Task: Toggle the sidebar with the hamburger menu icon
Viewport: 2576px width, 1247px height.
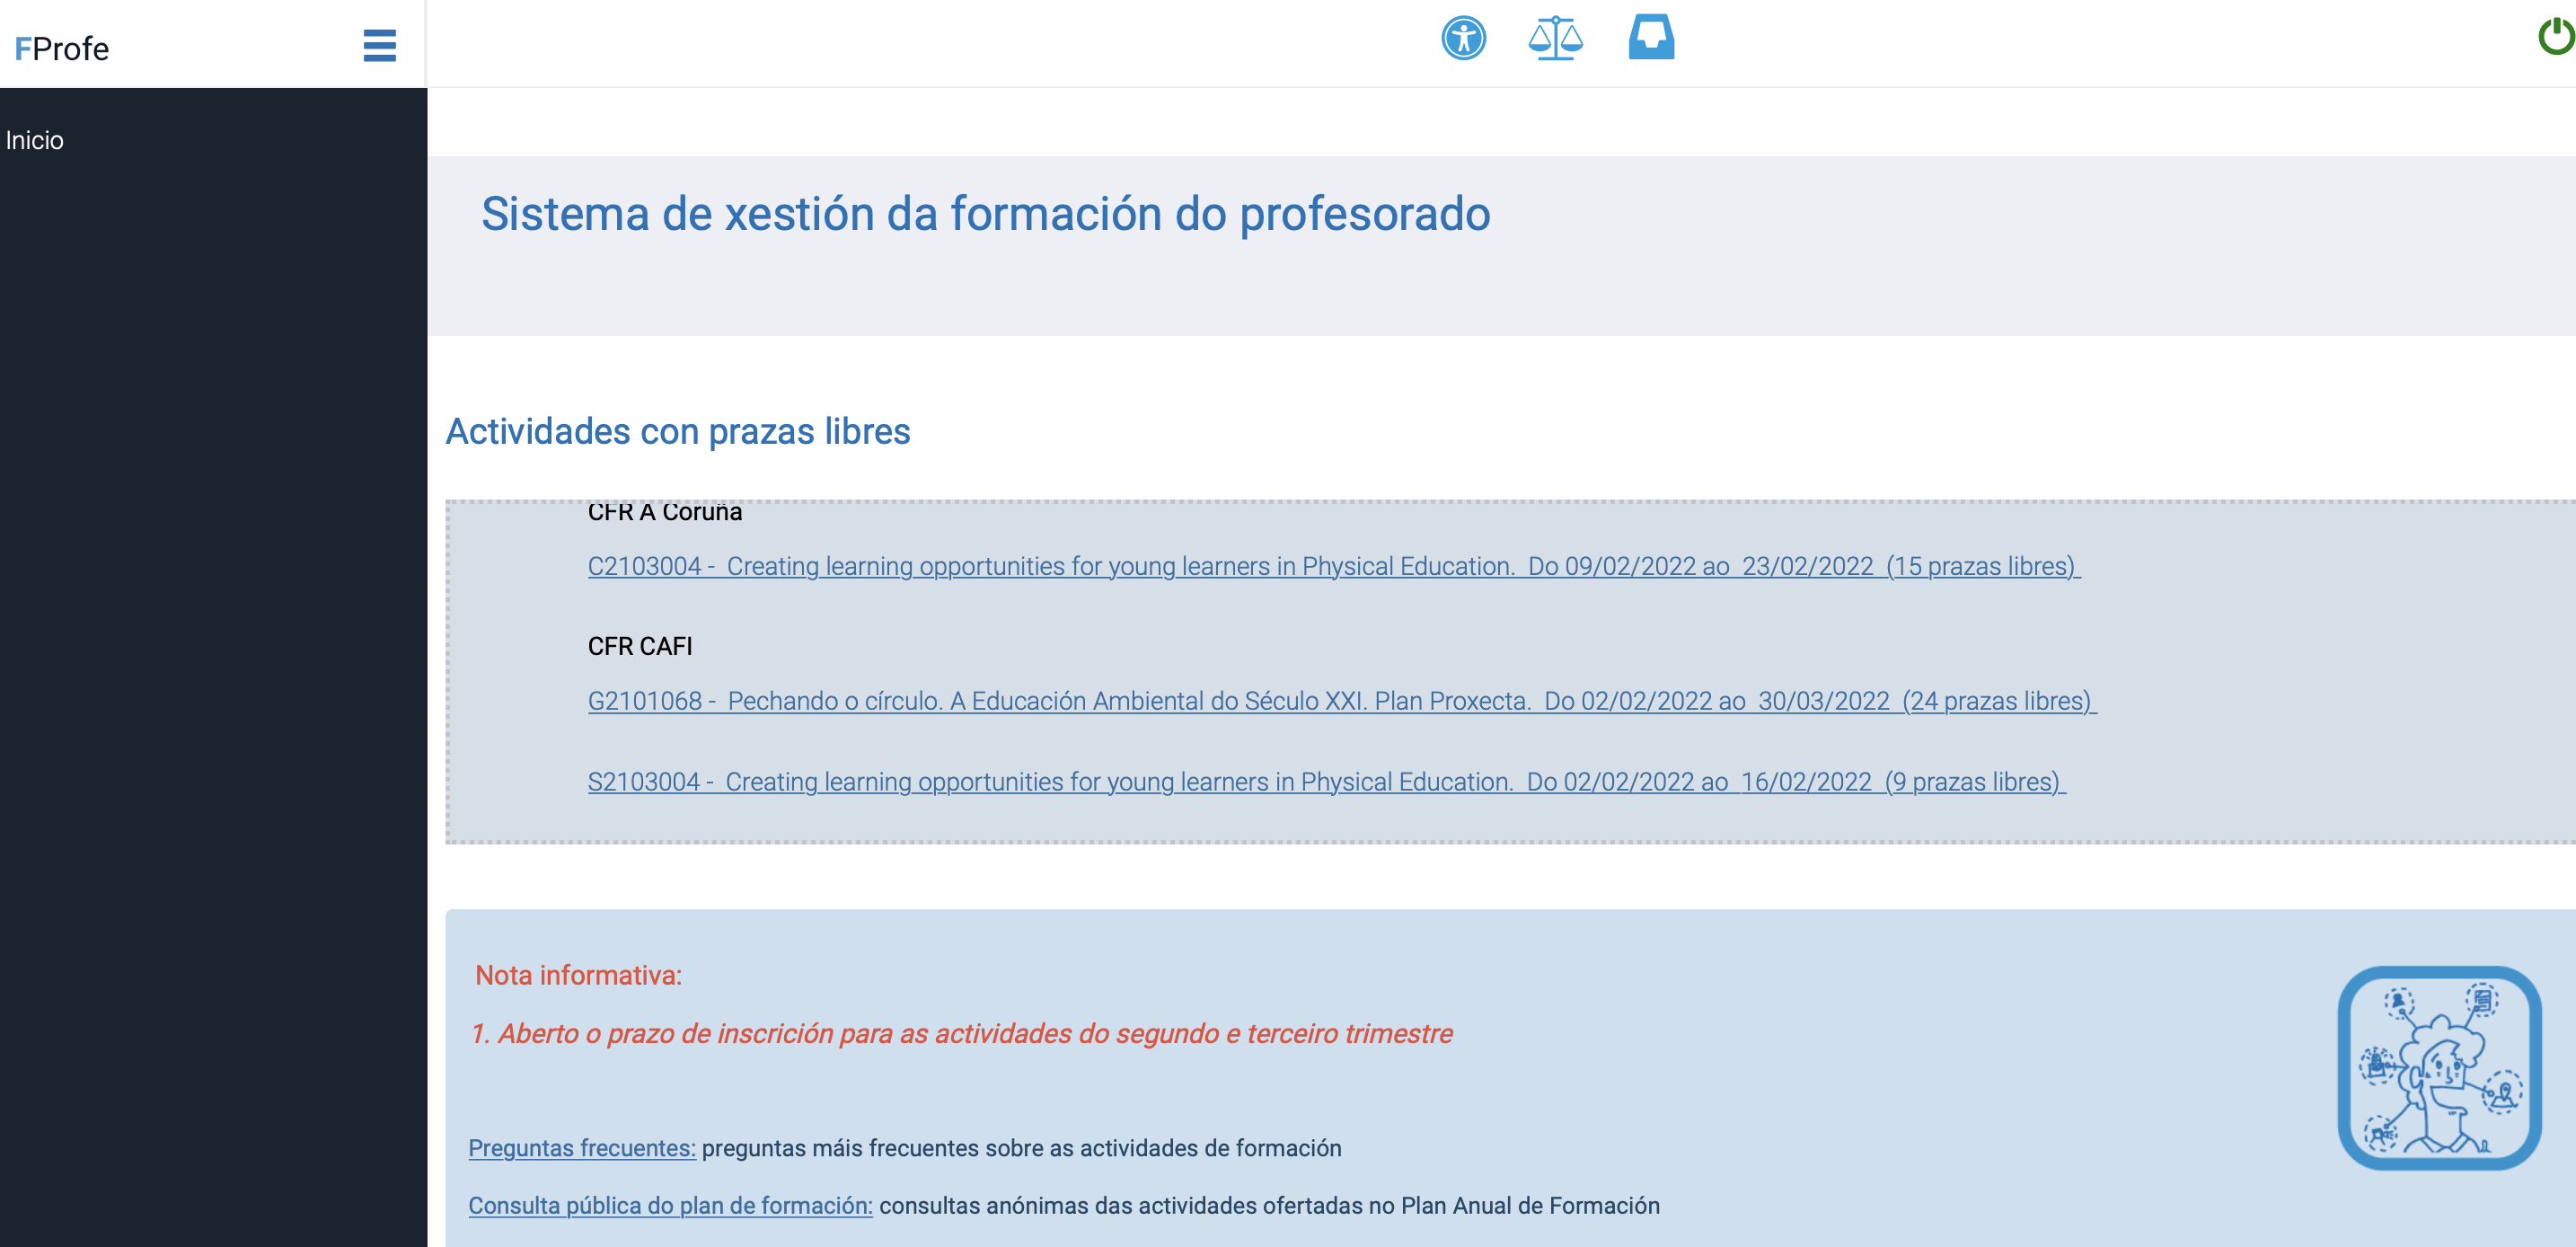Action: (x=379, y=45)
